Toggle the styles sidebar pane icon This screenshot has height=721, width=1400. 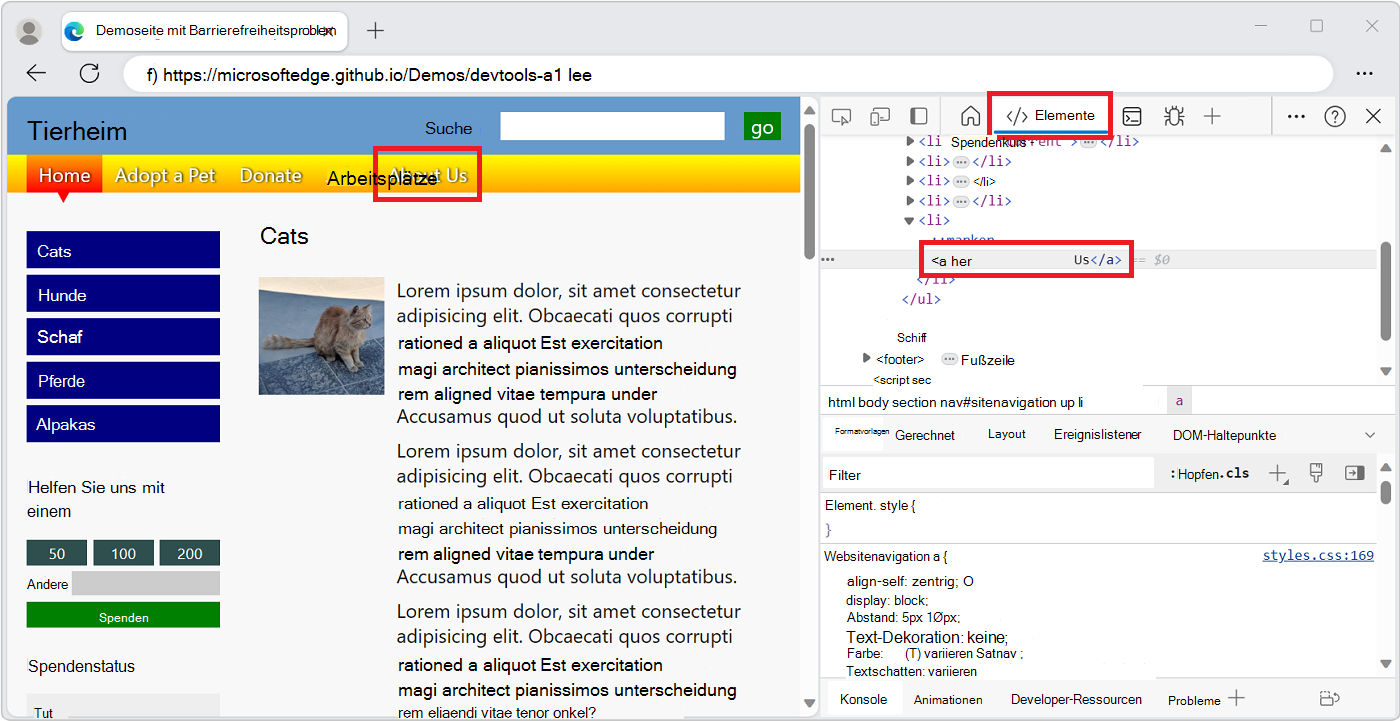pyautogui.click(x=1355, y=472)
